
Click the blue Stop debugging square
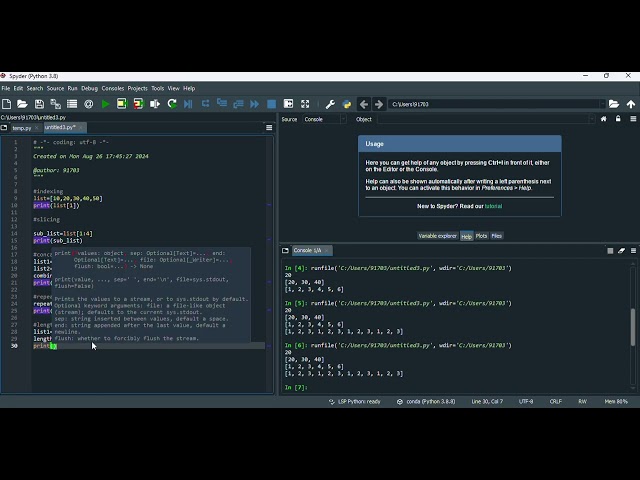271,104
